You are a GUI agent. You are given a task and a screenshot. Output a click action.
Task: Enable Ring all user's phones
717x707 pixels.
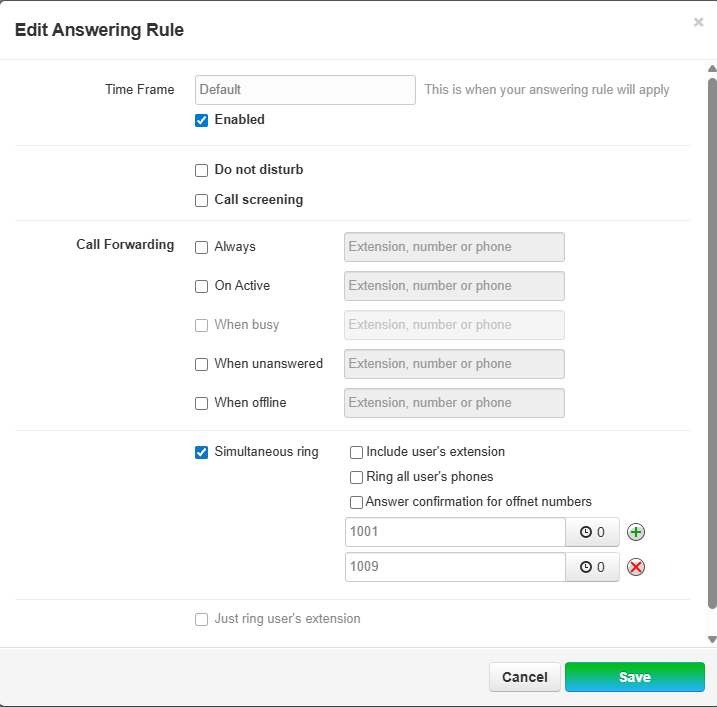pyautogui.click(x=357, y=477)
